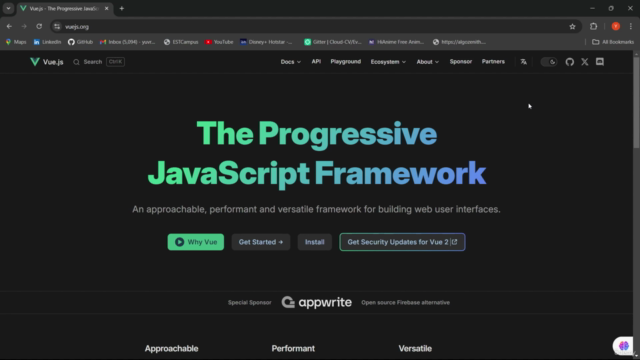Open the Chrome extensions puzzle icon
The width and height of the screenshot is (640, 360).
tap(593, 27)
